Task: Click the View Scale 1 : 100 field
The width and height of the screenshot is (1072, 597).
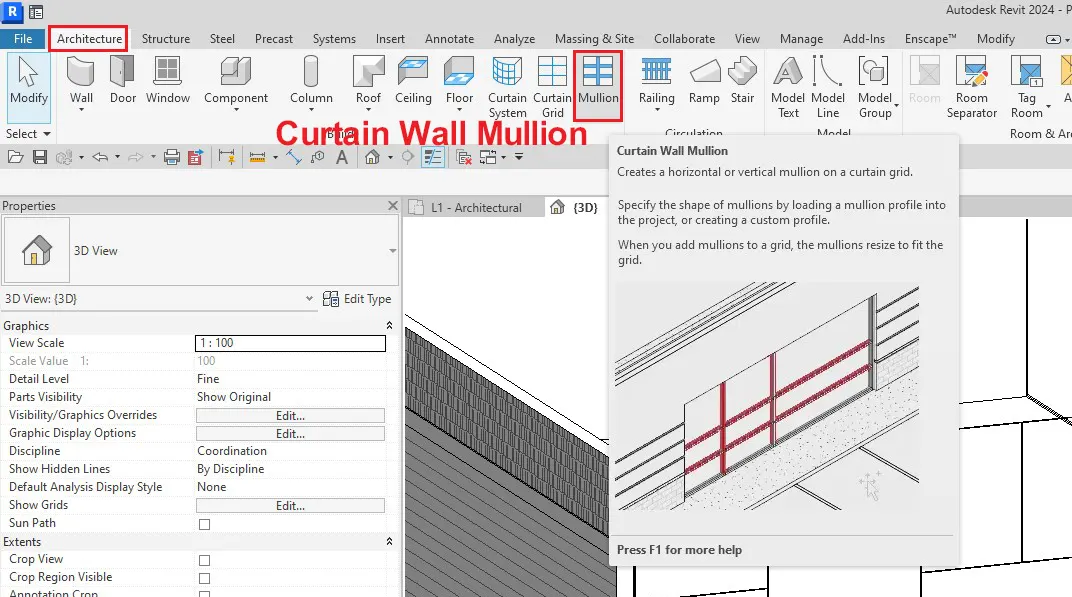Action: tap(291, 343)
